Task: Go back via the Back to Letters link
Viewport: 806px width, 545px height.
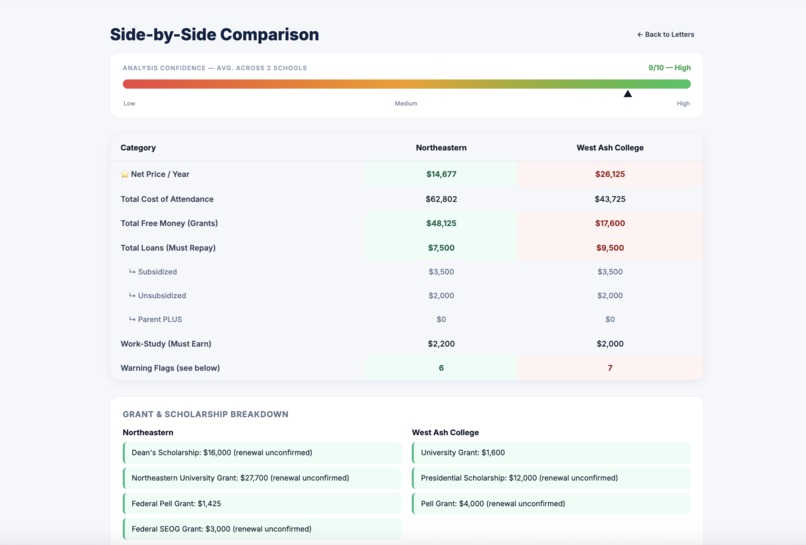Action: [x=666, y=34]
